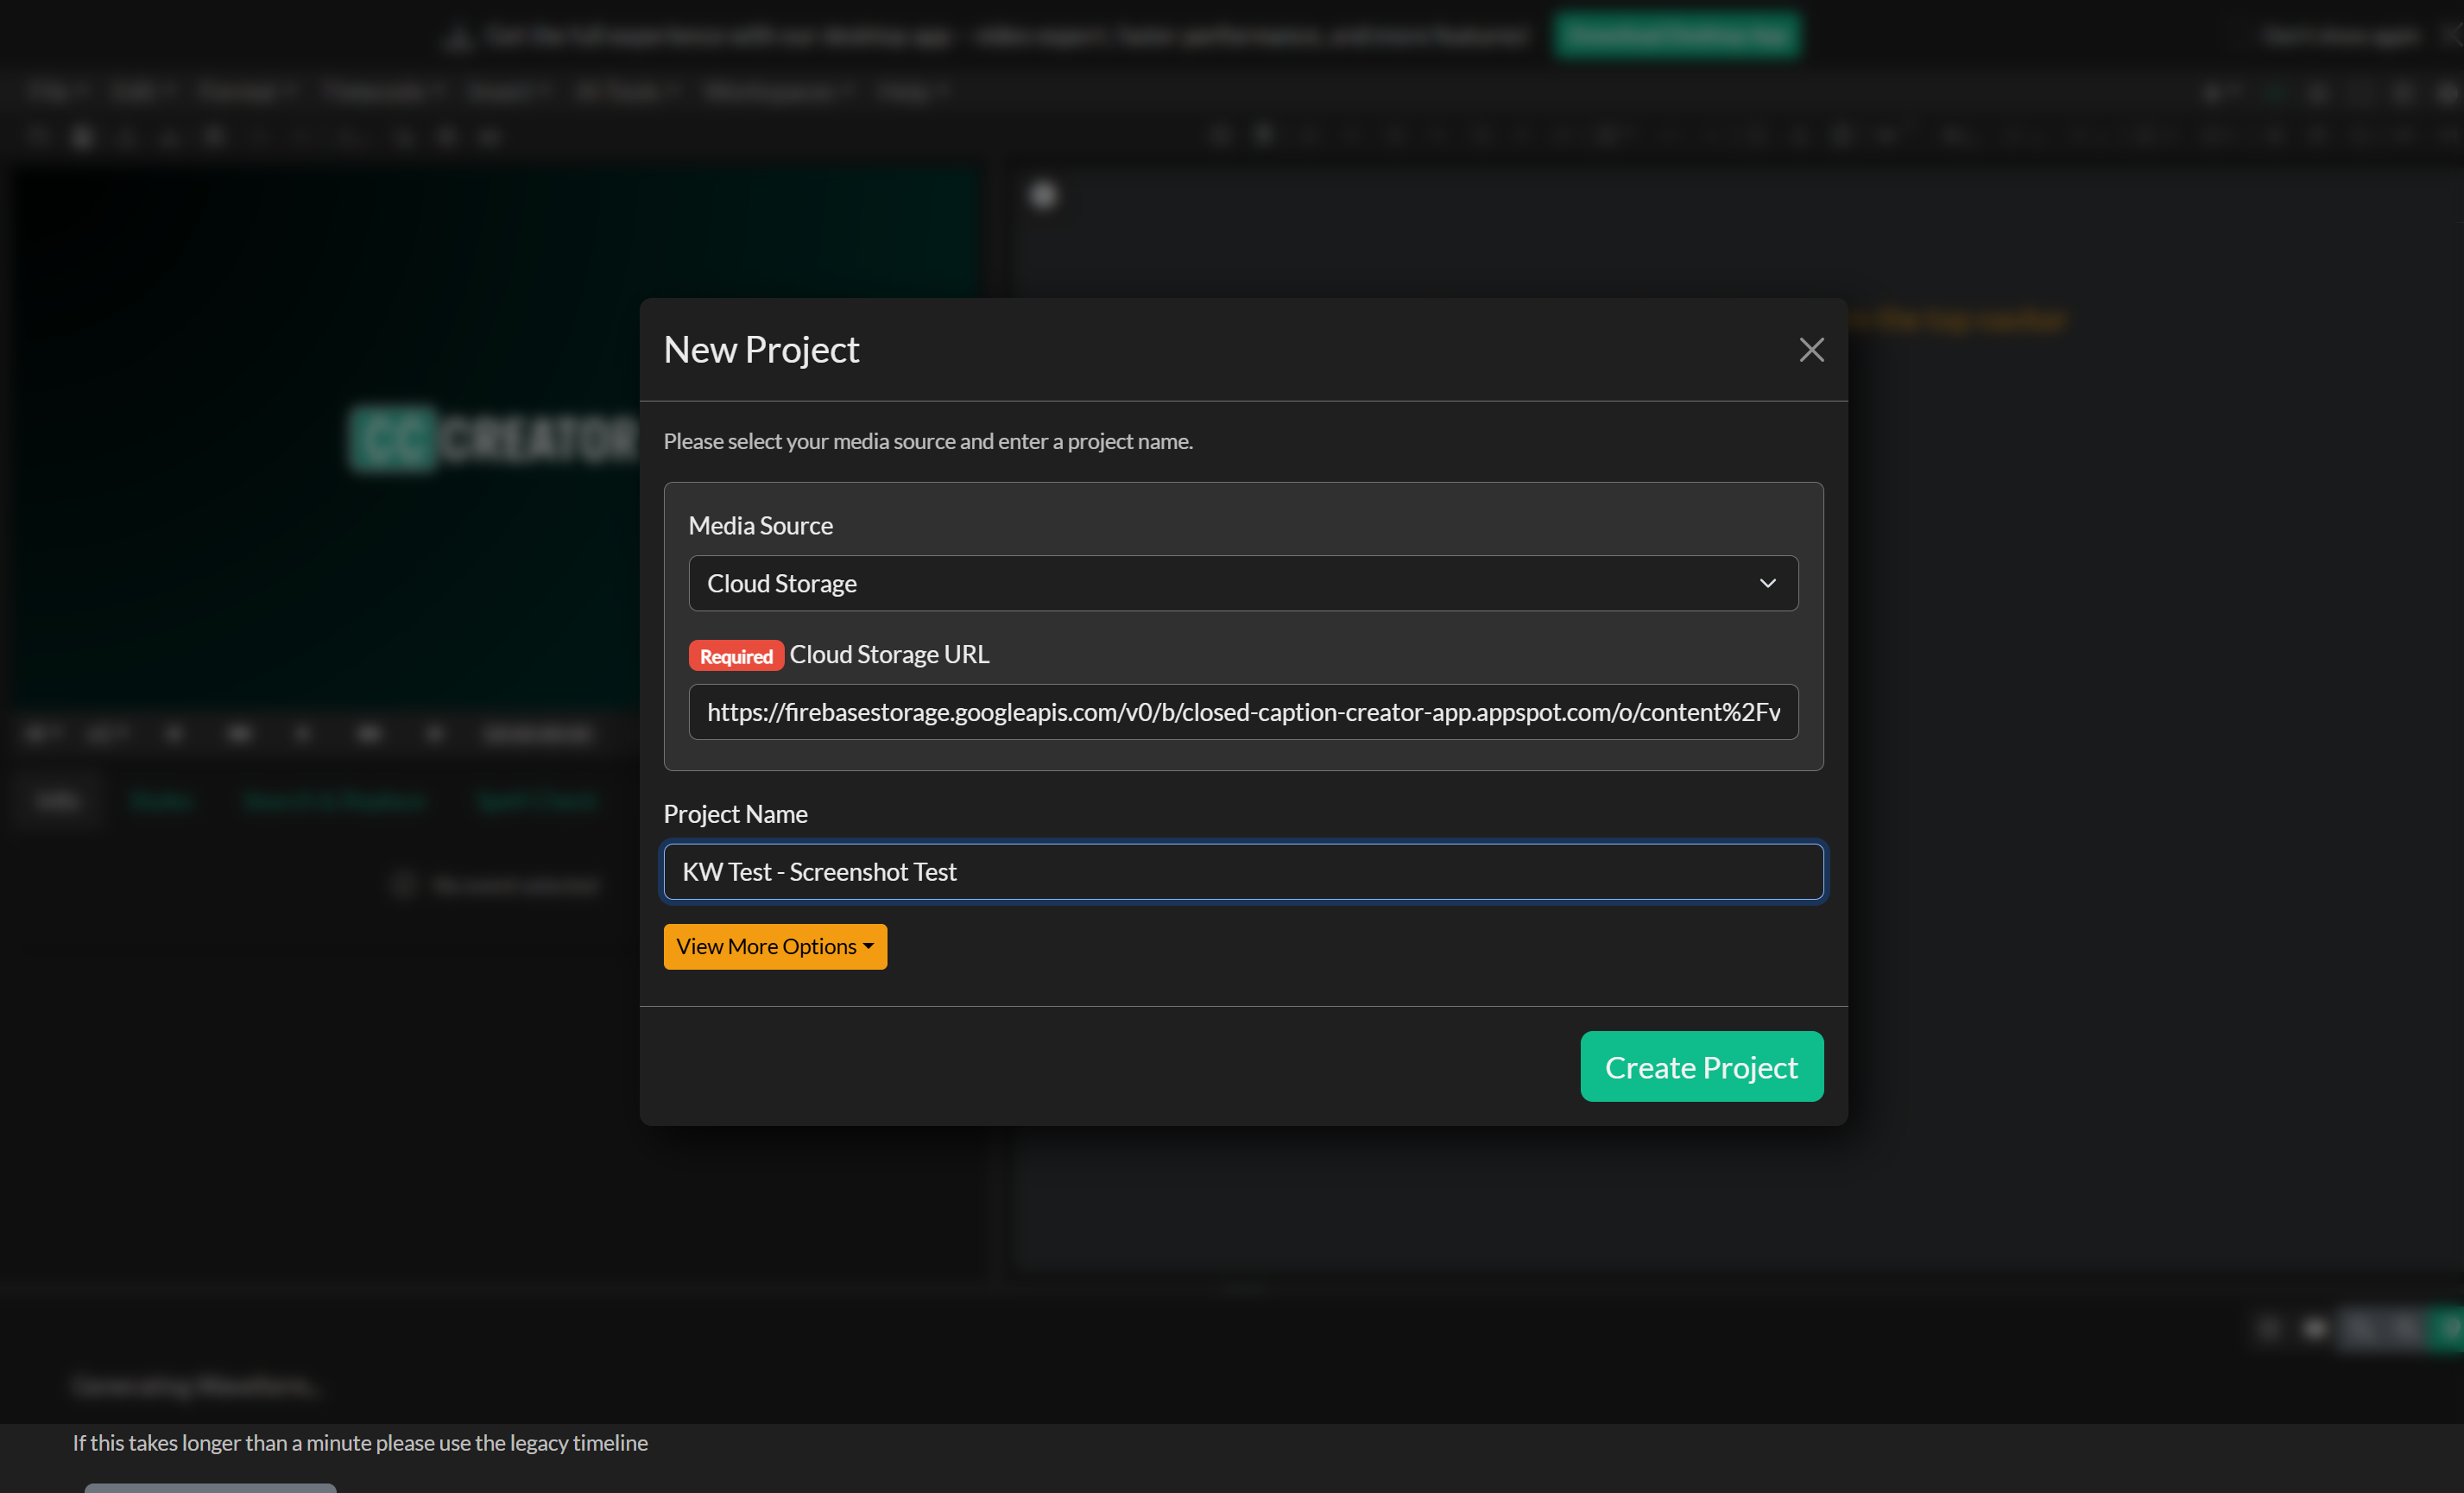Click the green status icon at the bottom right
2464x1493 pixels.
click(2452, 1328)
